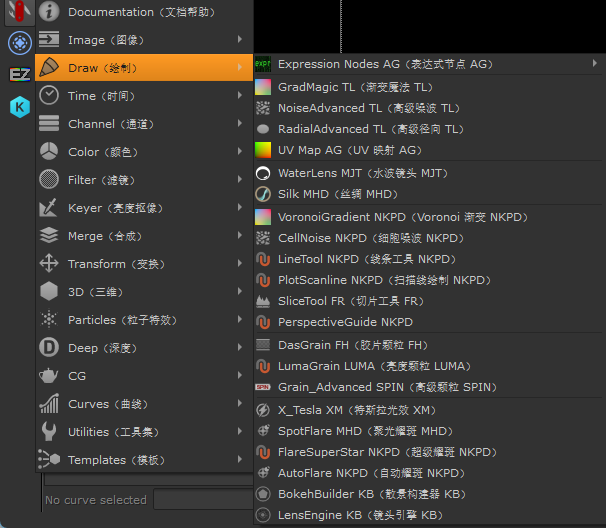Click the Transform arrows icon

[x=49, y=263]
